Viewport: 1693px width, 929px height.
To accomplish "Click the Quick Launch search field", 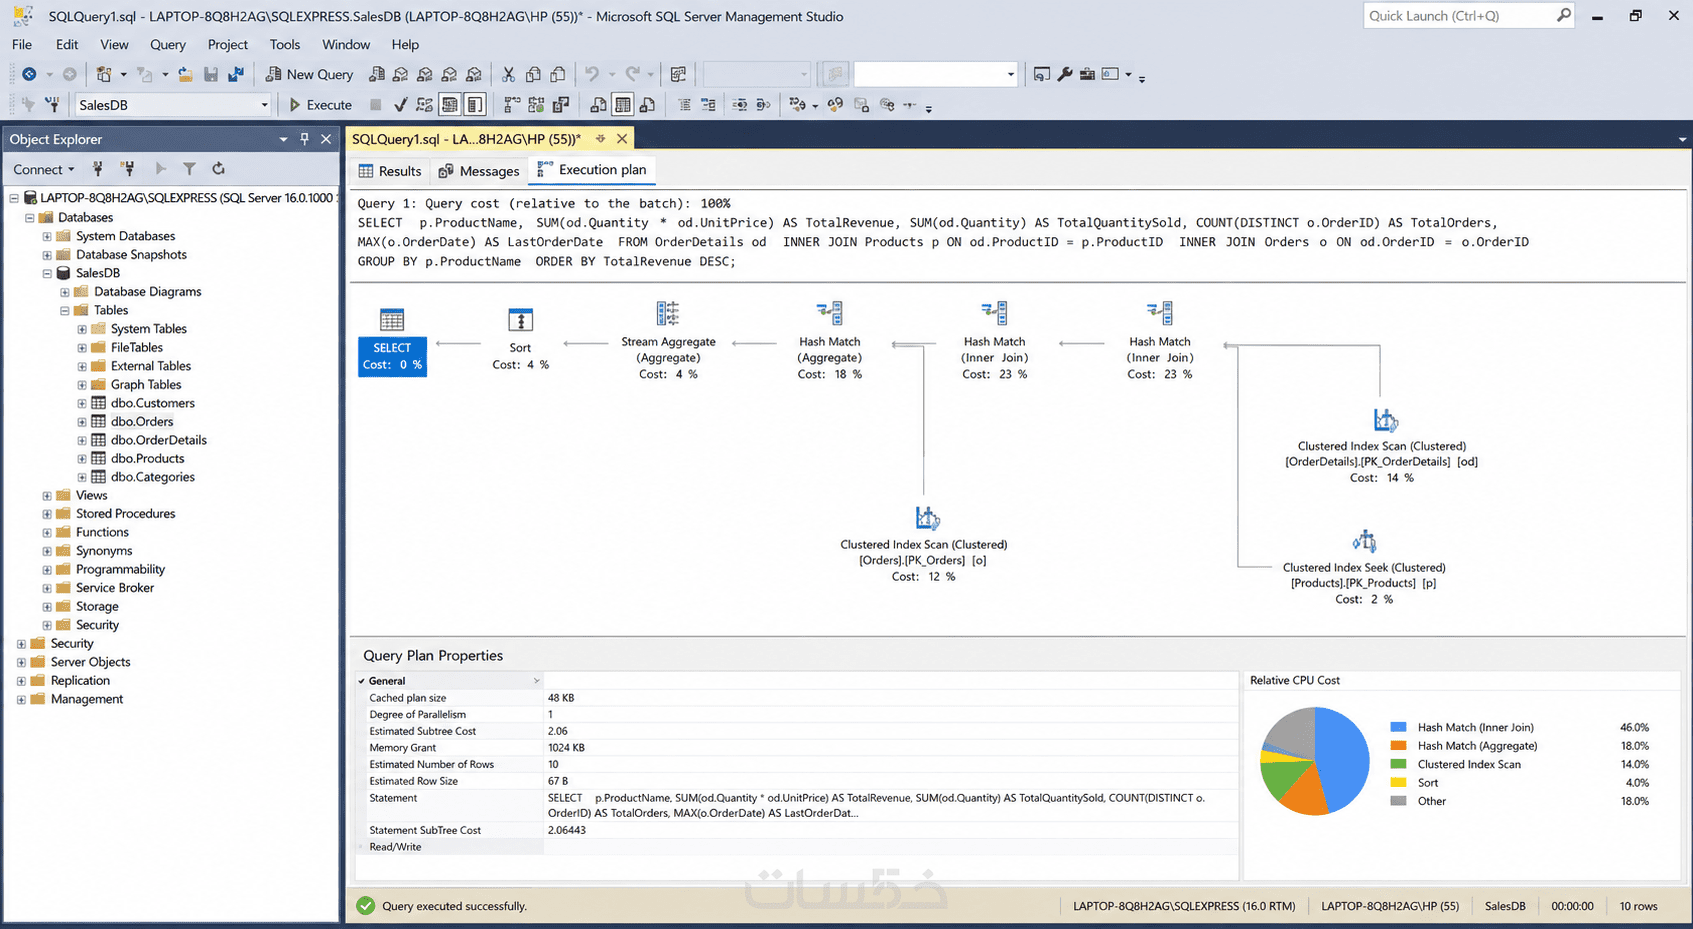I will (1468, 16).
